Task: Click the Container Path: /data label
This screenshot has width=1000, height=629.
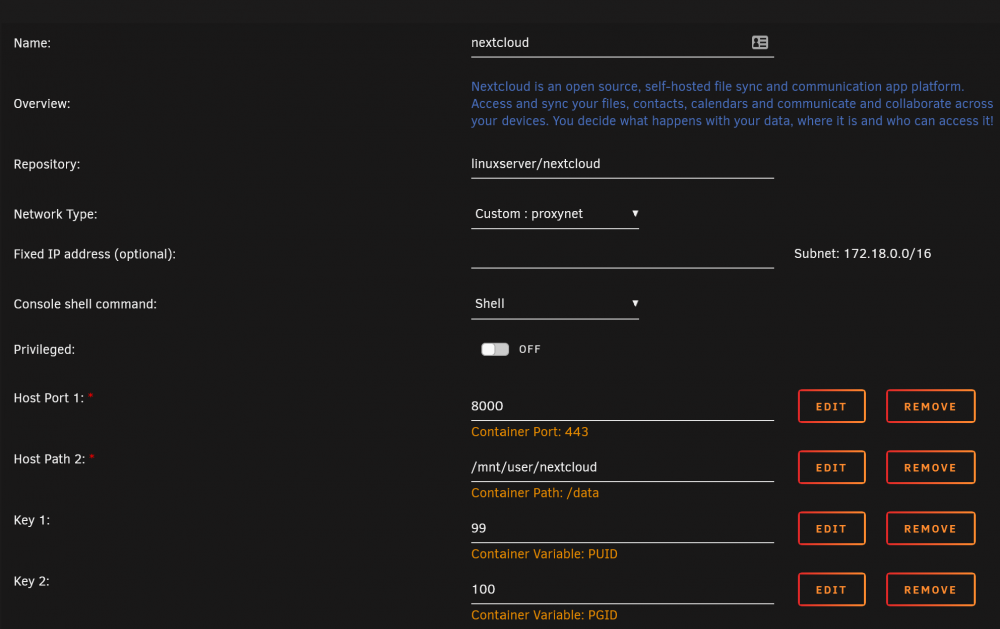Action: point(535,493)
